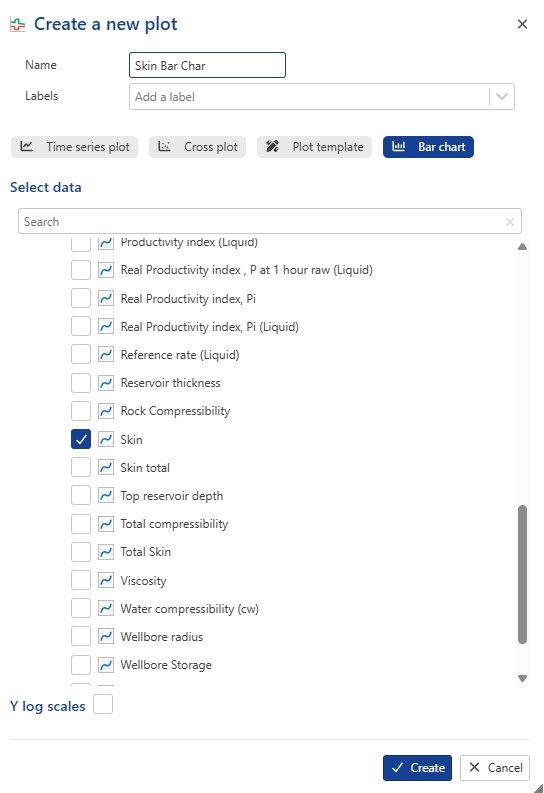This screenshot has height=793, width=544.
Task: Click the Cancel button
Action: click(495, 768)
